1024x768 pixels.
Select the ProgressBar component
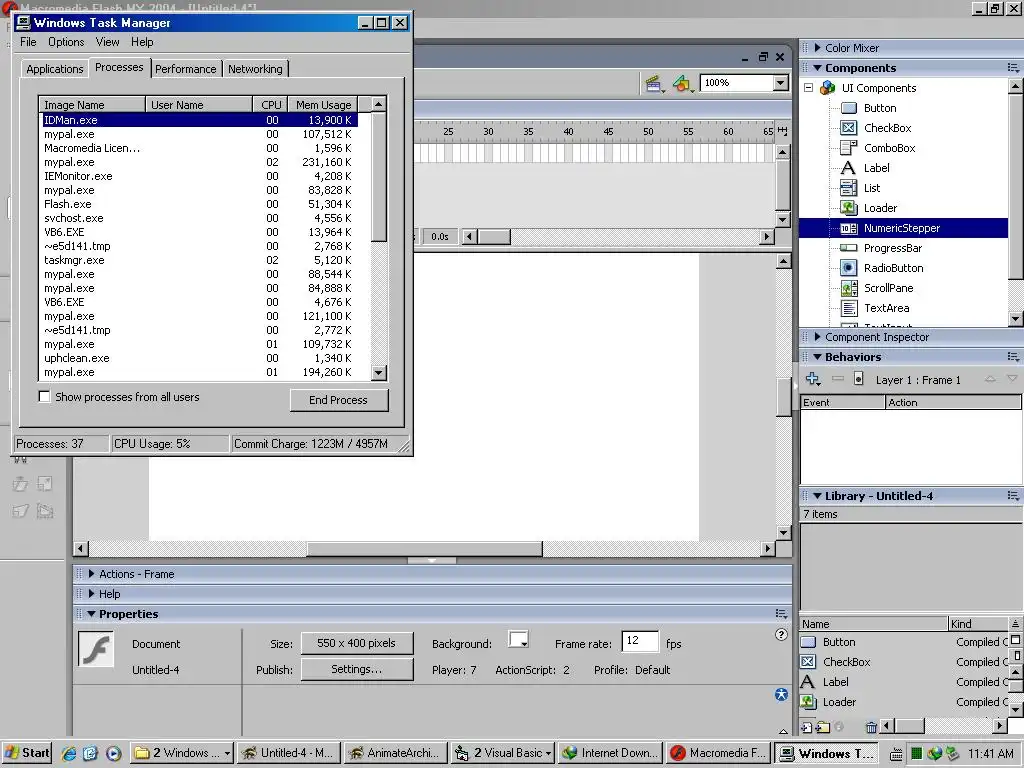[892, 248]
